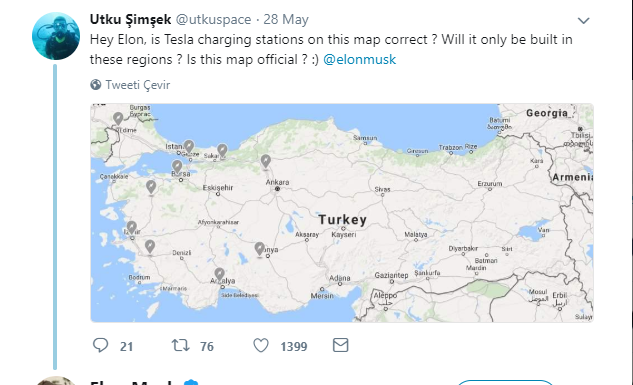Viewport: 633px width, 385px height.
Task: Send tweet via direct message envelope icon
Action: tap(340, 345)
